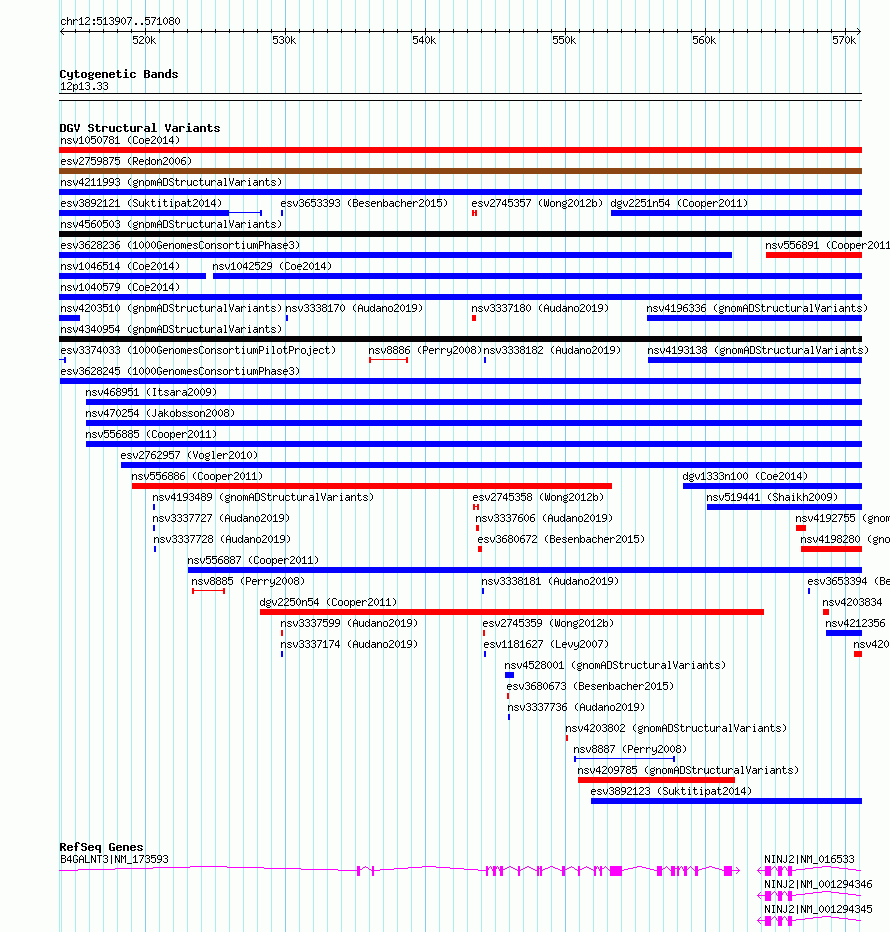Select dgv2251n54 (Cooper2011) variant
The width and height of the screenshot is (890, 932).
[679, 203]
